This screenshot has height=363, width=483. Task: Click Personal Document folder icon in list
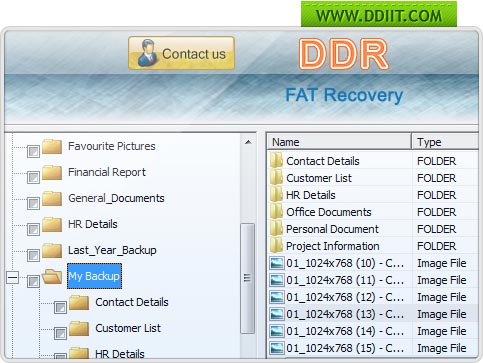pos(277,229)
